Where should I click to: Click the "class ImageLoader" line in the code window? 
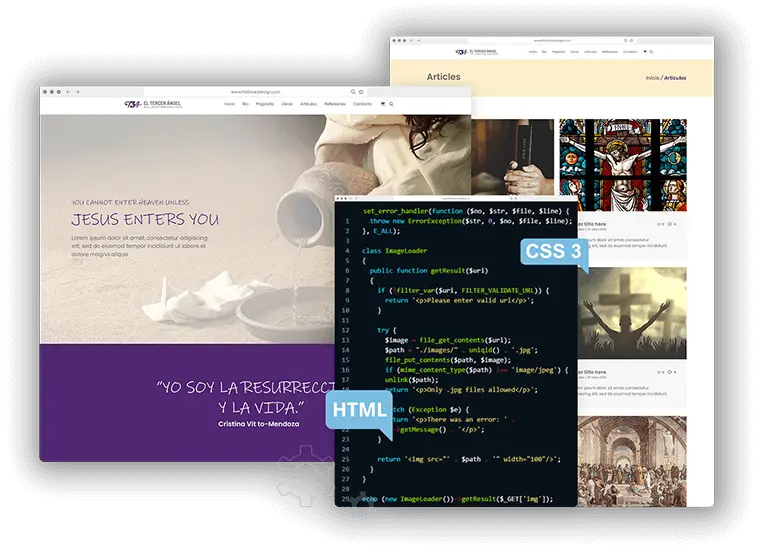coord(395,251)
